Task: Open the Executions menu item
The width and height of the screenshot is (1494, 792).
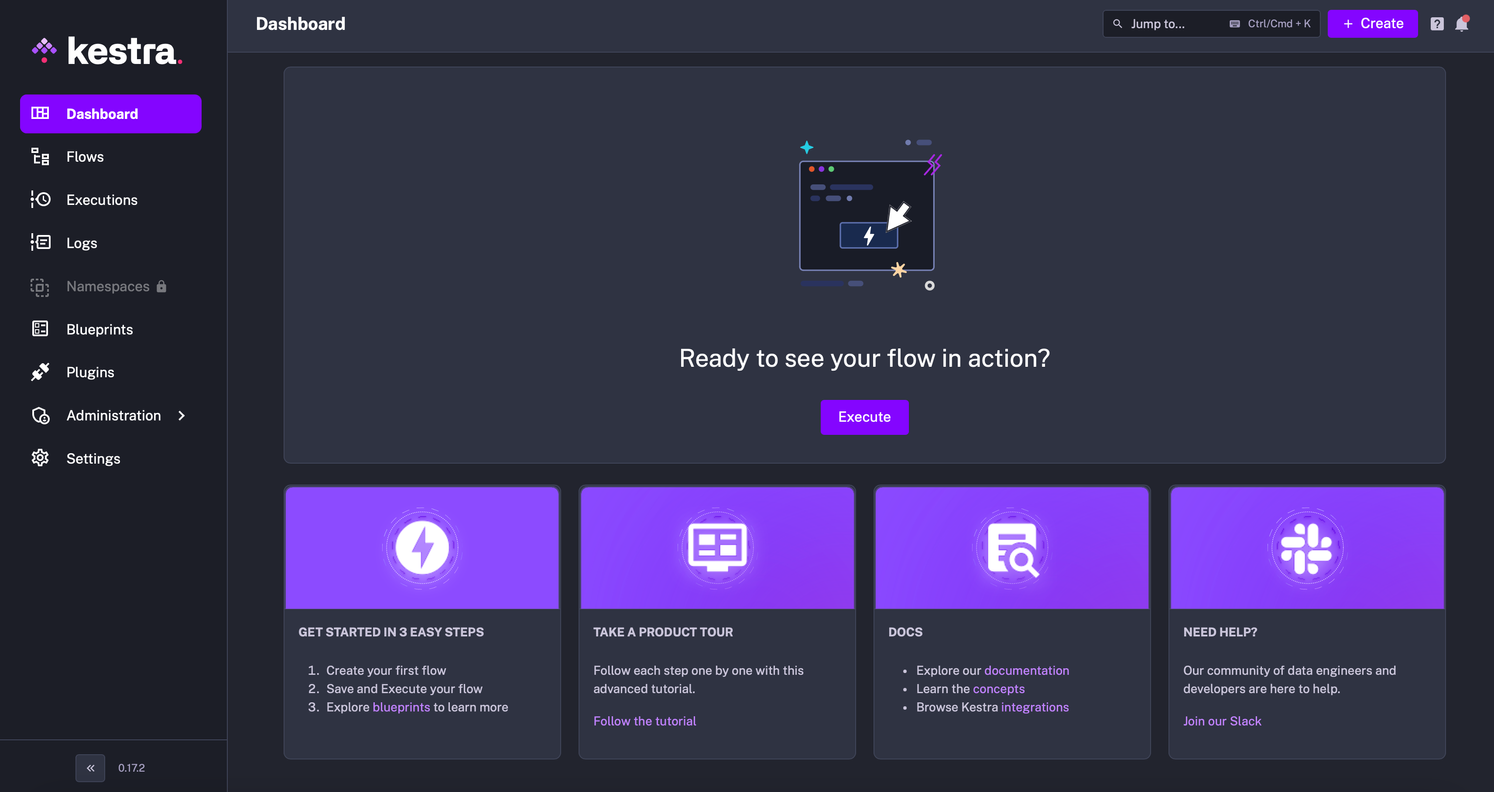Action: coord(110,200)
